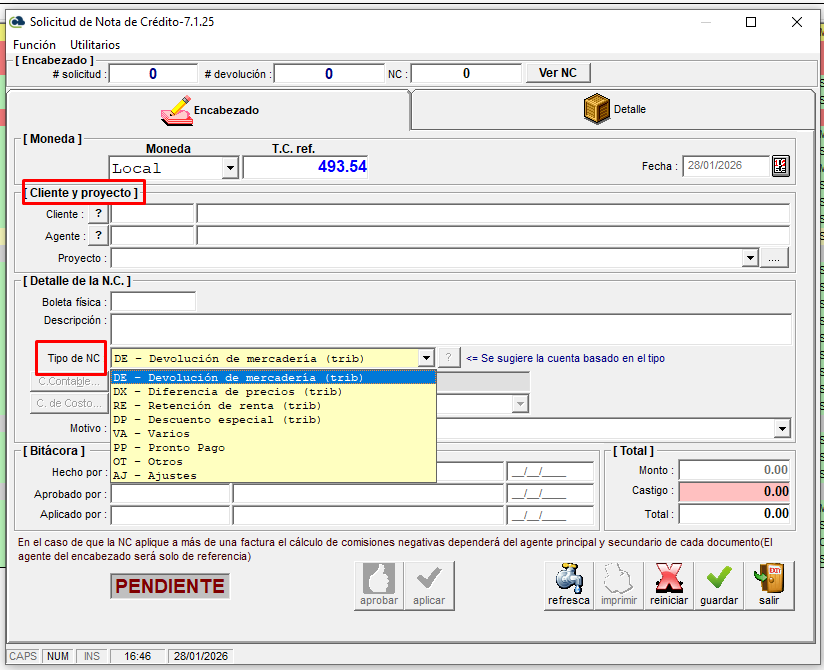Click the question mark beside Cliente
Viewport: 824px width, 670px height.
click(97, 214)
